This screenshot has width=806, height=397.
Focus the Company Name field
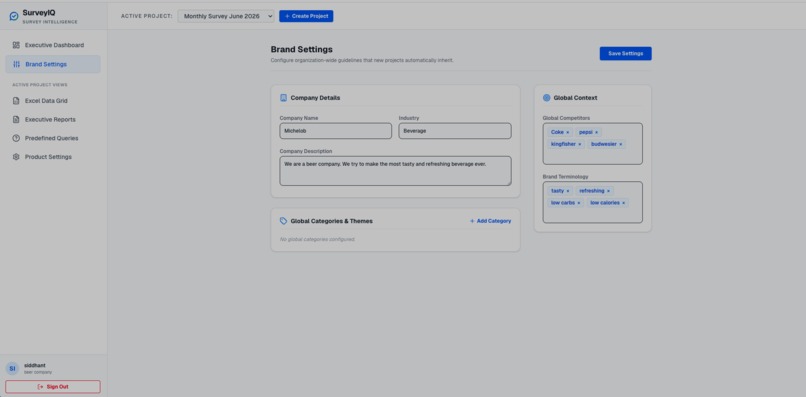click(336, 131)
